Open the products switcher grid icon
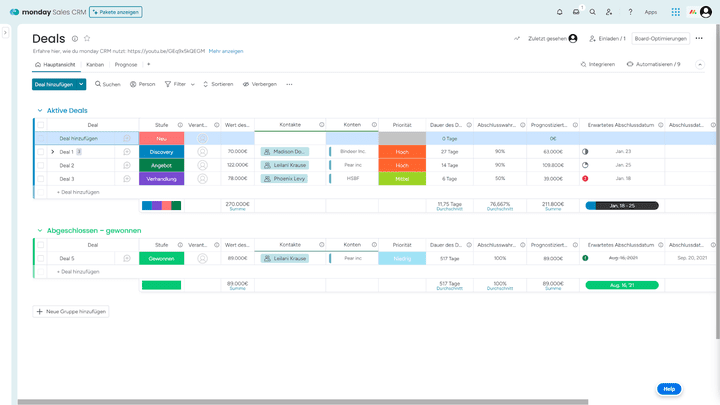This screenshot has height=405, width=720. (676, 12)
